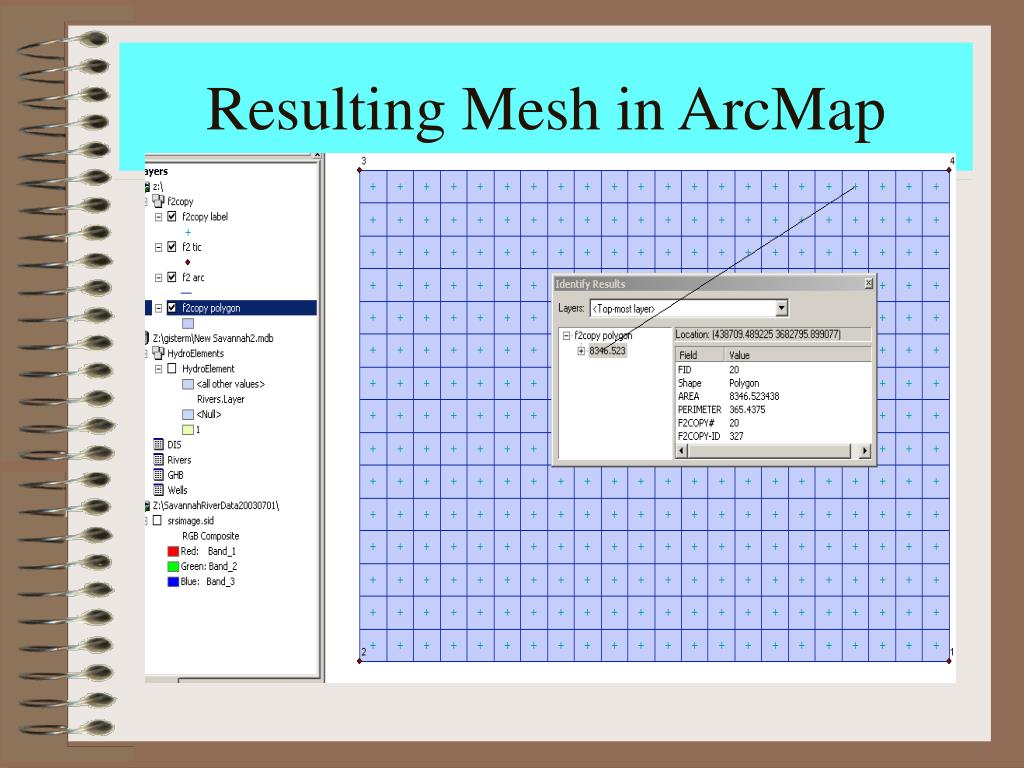The width and height of the screenshot is (1024, 768).
Task: Select the f2copy polygon layer name
Action: [x=211, y=308]
